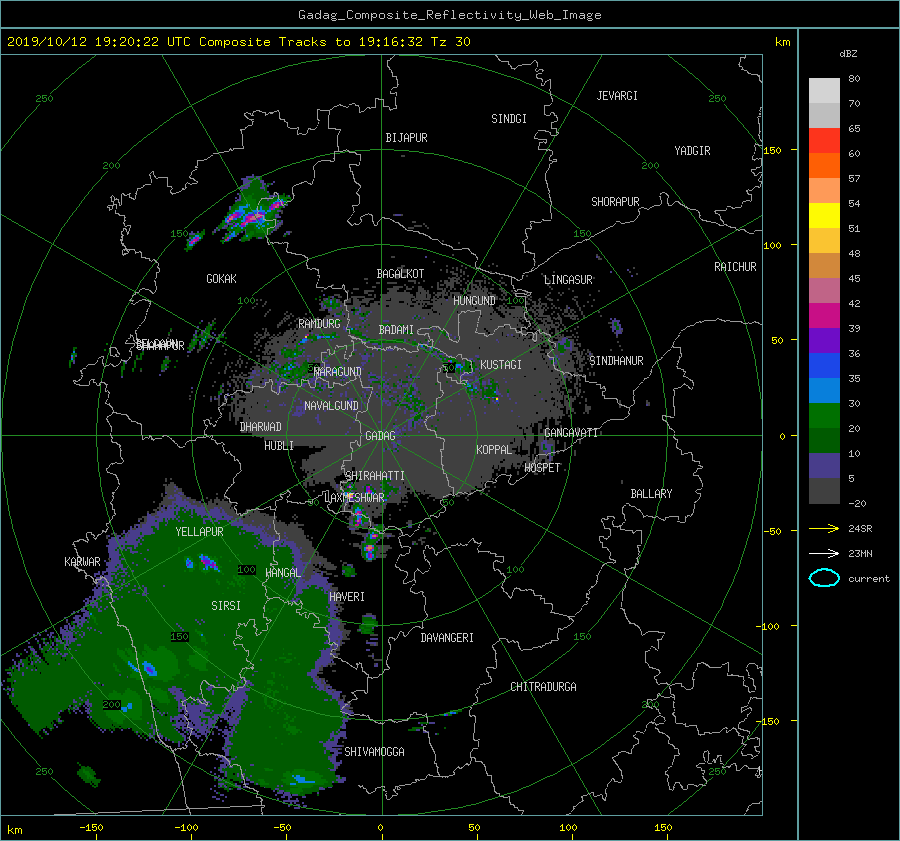Click the '-20' value below the dBZ scale
The height and width of the screenshot is (841, 900).
(x=856, y=503)
